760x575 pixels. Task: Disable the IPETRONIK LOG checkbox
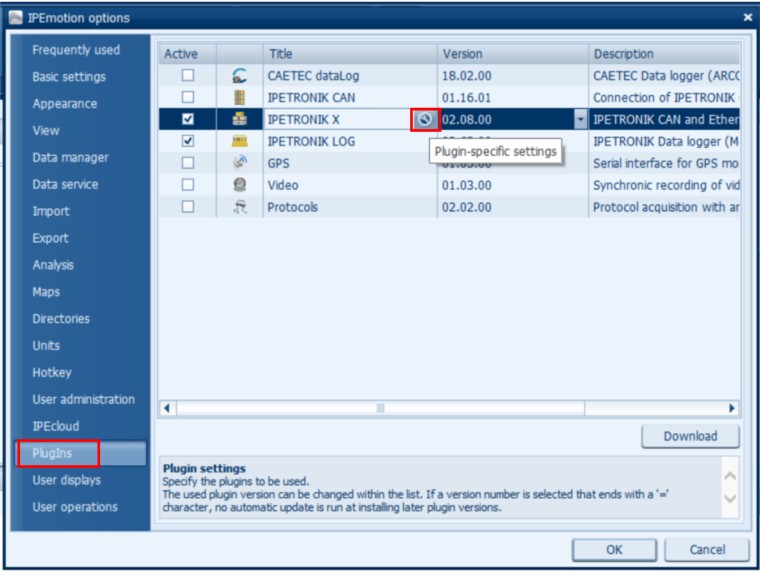(x=188, y=141)
